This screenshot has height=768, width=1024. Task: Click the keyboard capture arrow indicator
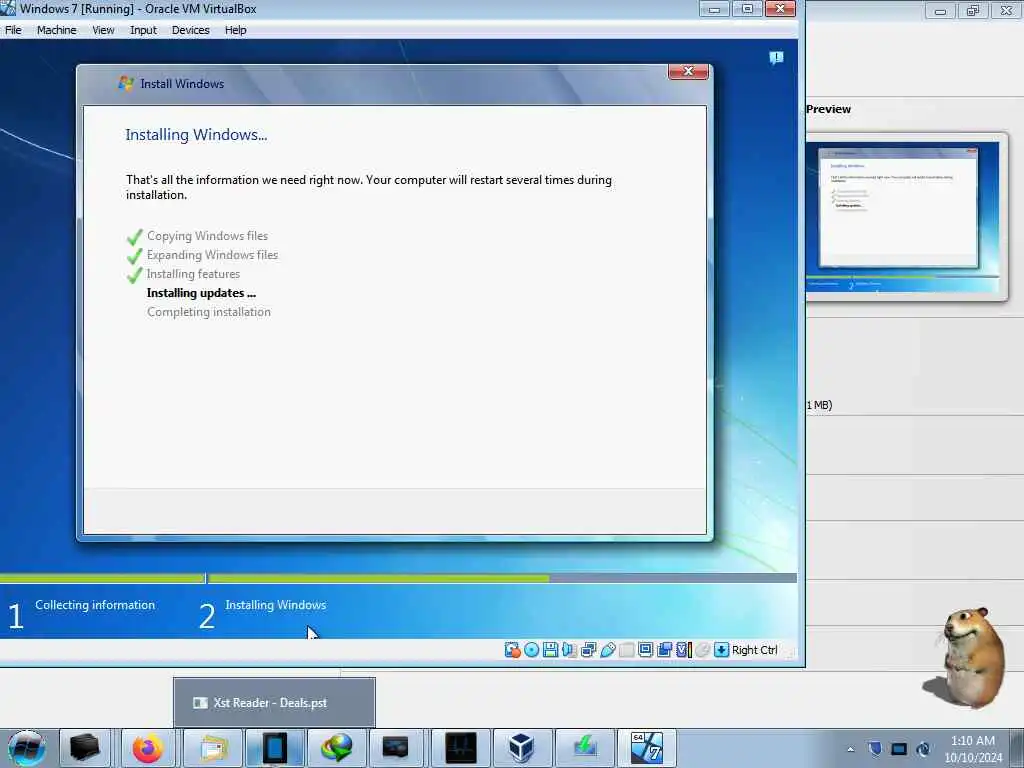pos(721,650)
